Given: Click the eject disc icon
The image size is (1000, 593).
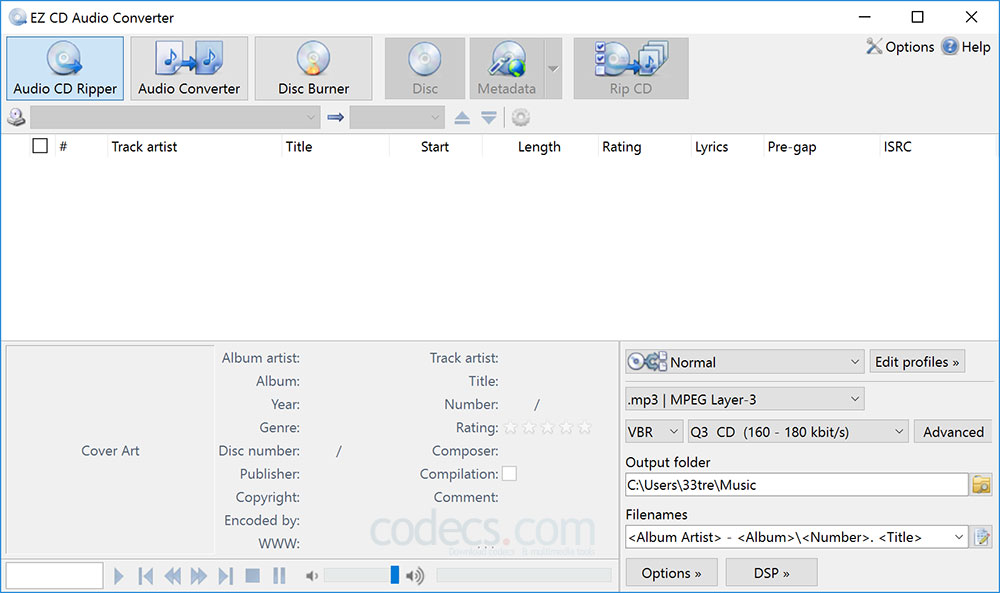Looking at the screenshot, I should 462,117.
